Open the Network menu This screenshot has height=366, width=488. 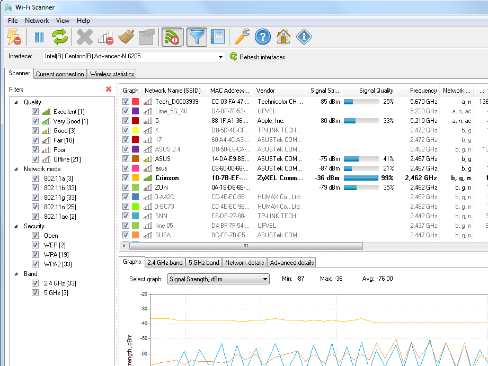37,21
